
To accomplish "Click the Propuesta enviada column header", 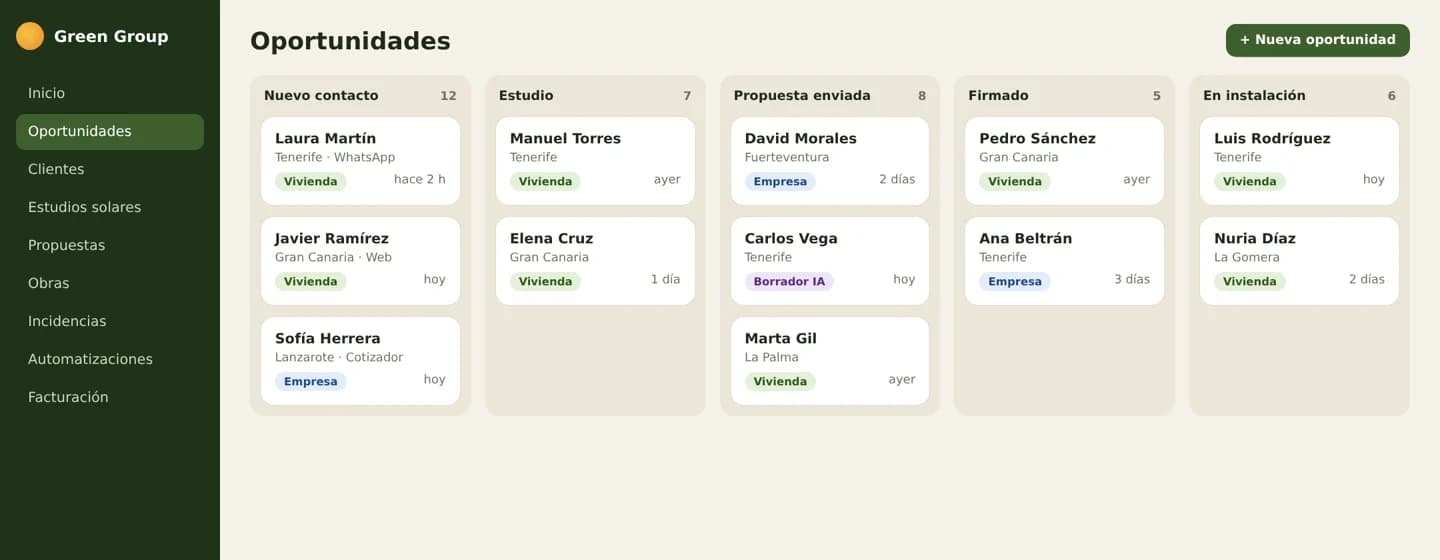I will coord(802,96).
